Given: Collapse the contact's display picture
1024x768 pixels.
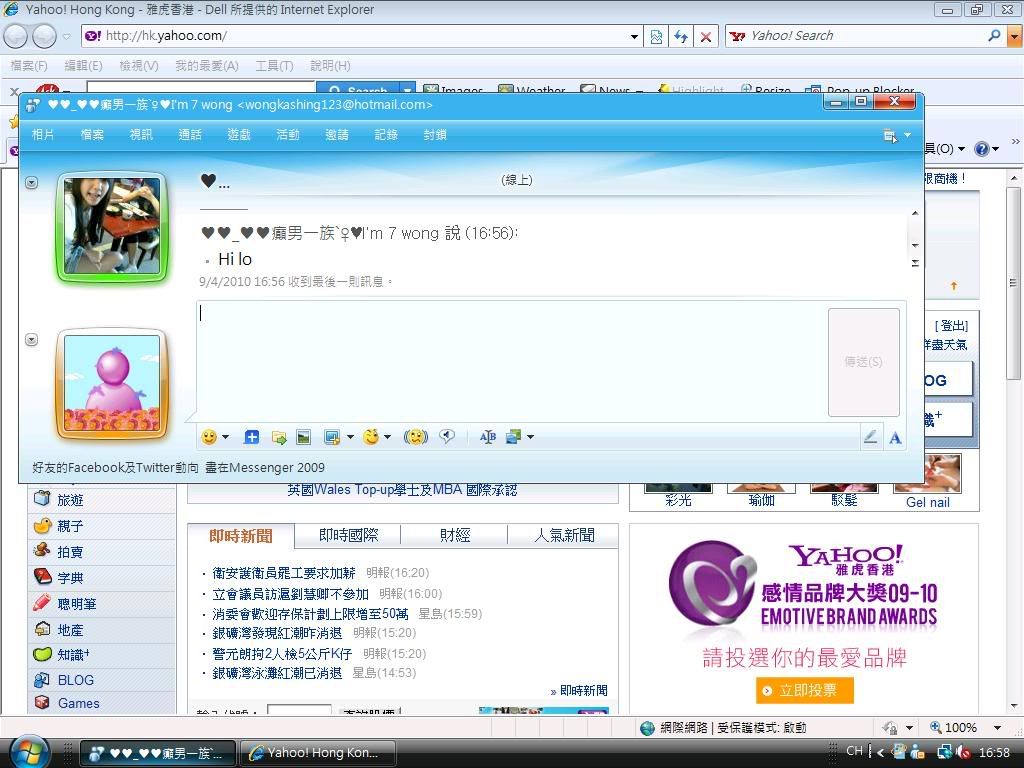Looking at the screenshot, I should point(32,183).
